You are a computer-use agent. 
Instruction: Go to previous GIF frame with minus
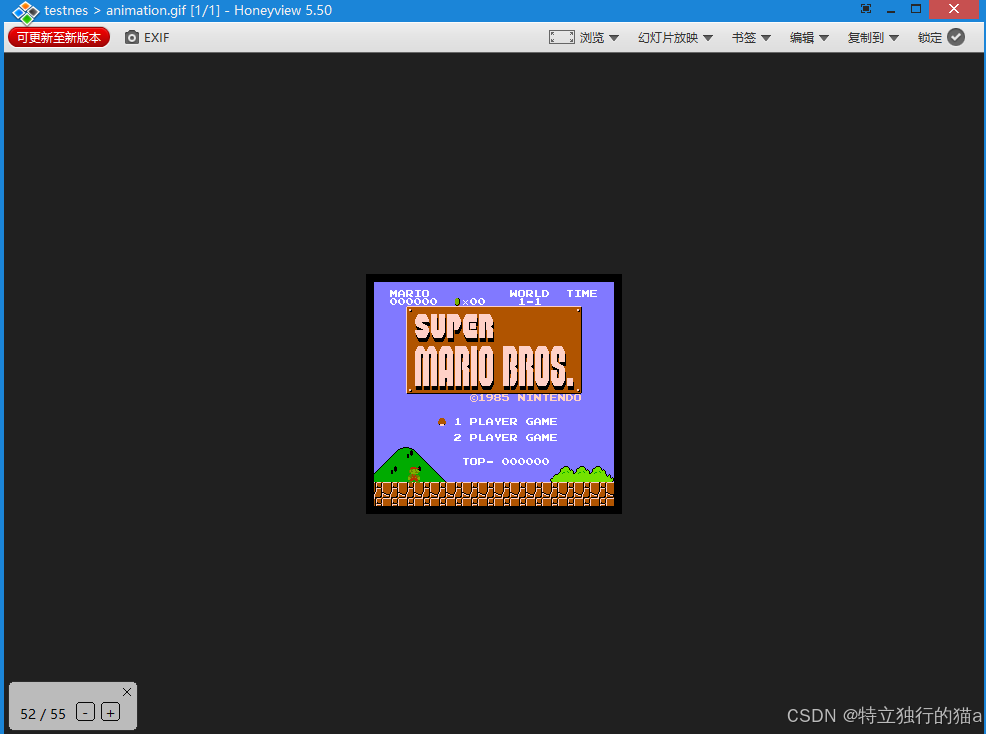tap(86, 712)
